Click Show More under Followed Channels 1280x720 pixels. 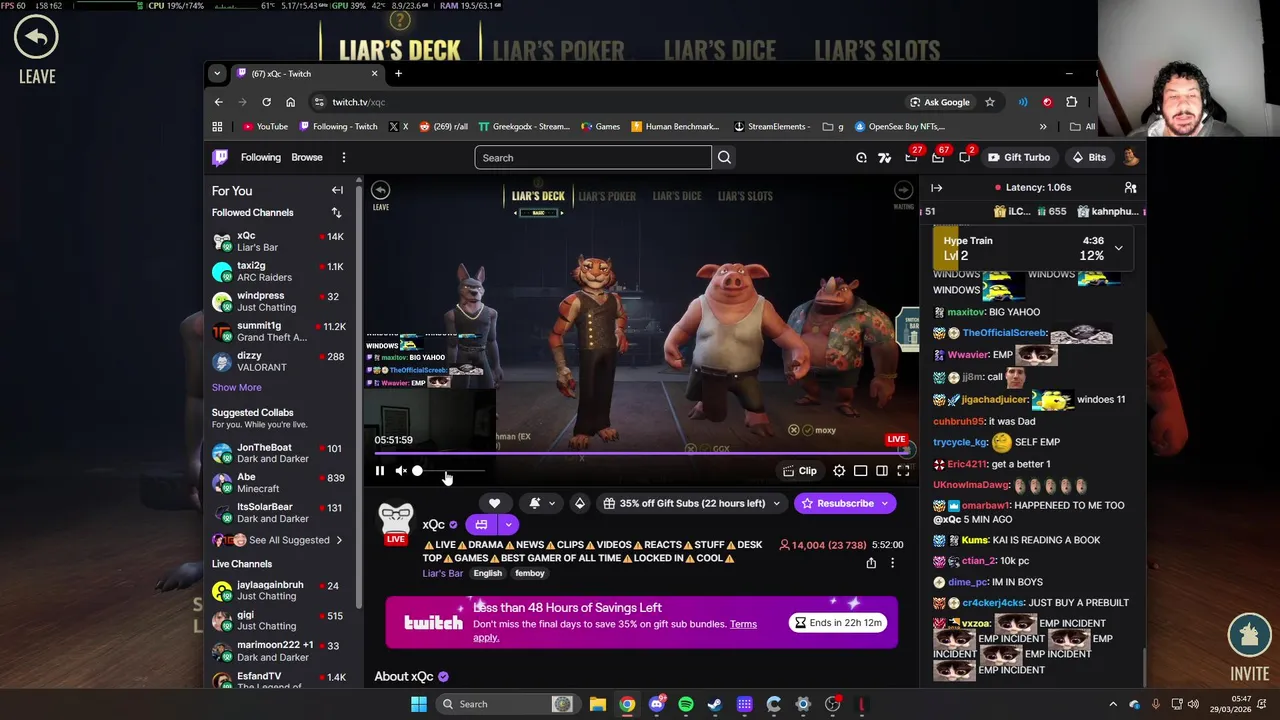tap(236, 387)
